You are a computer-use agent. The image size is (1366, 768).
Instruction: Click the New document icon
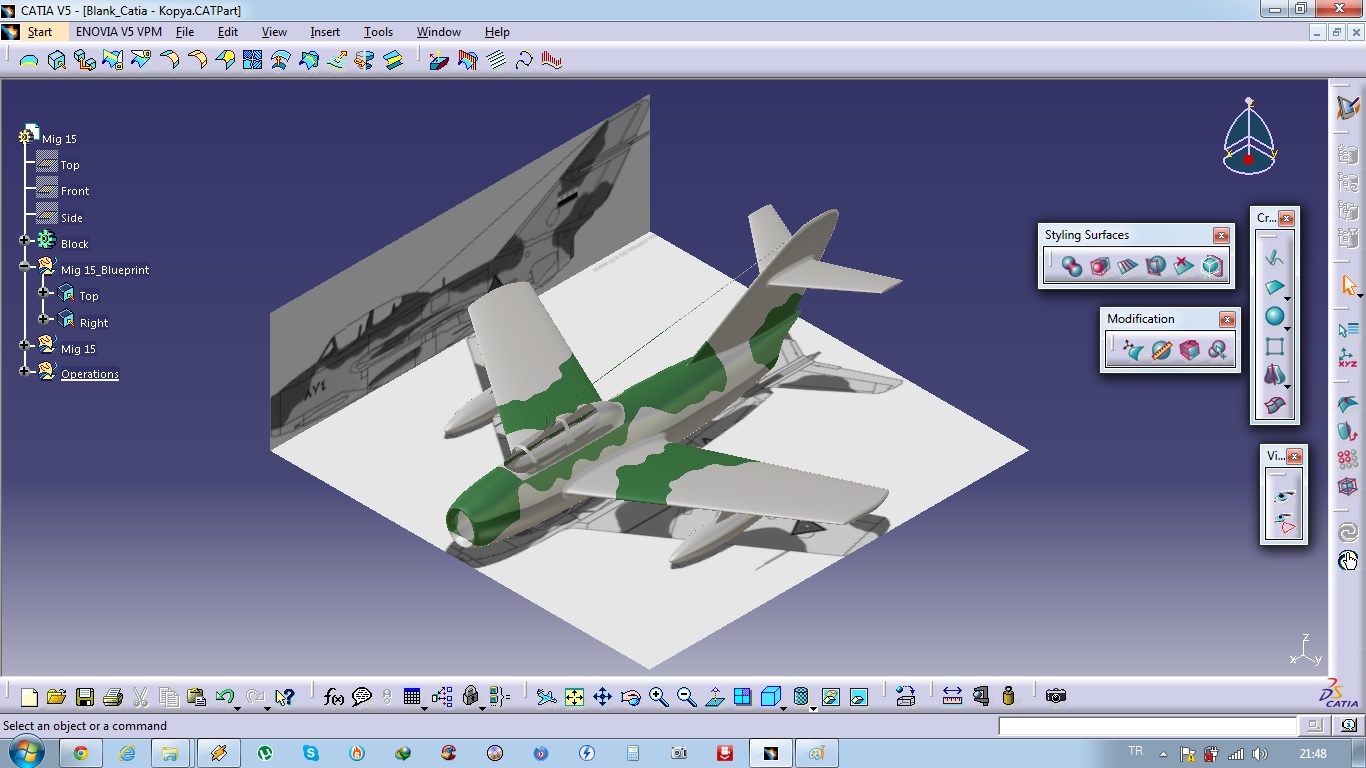point(29,697)
